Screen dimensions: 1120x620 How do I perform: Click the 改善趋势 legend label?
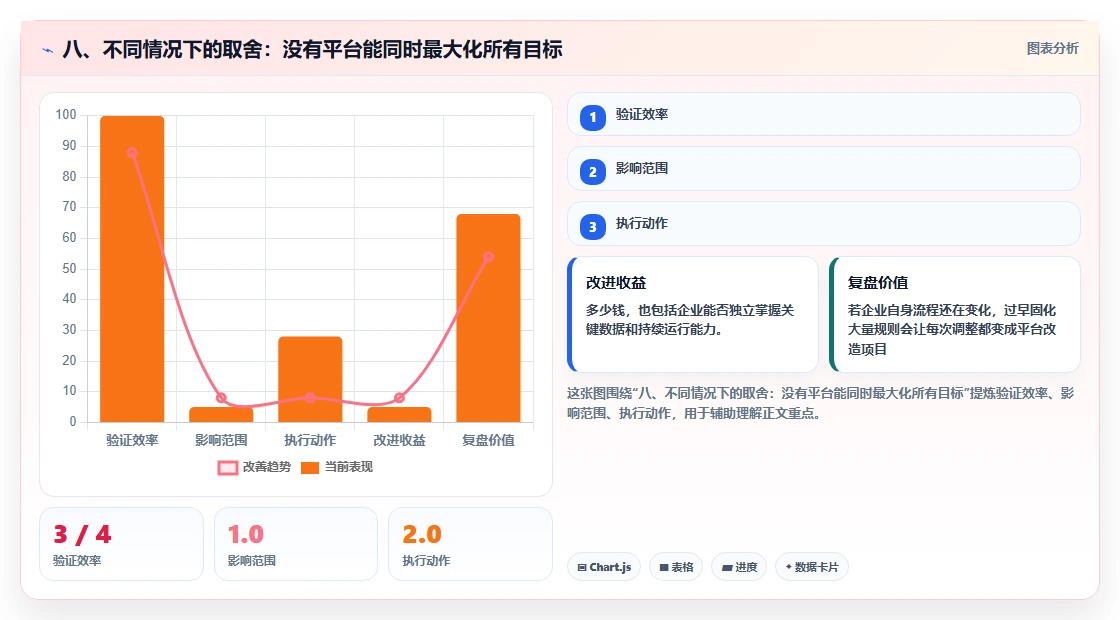pyautogui.click(x=267, y=467)
